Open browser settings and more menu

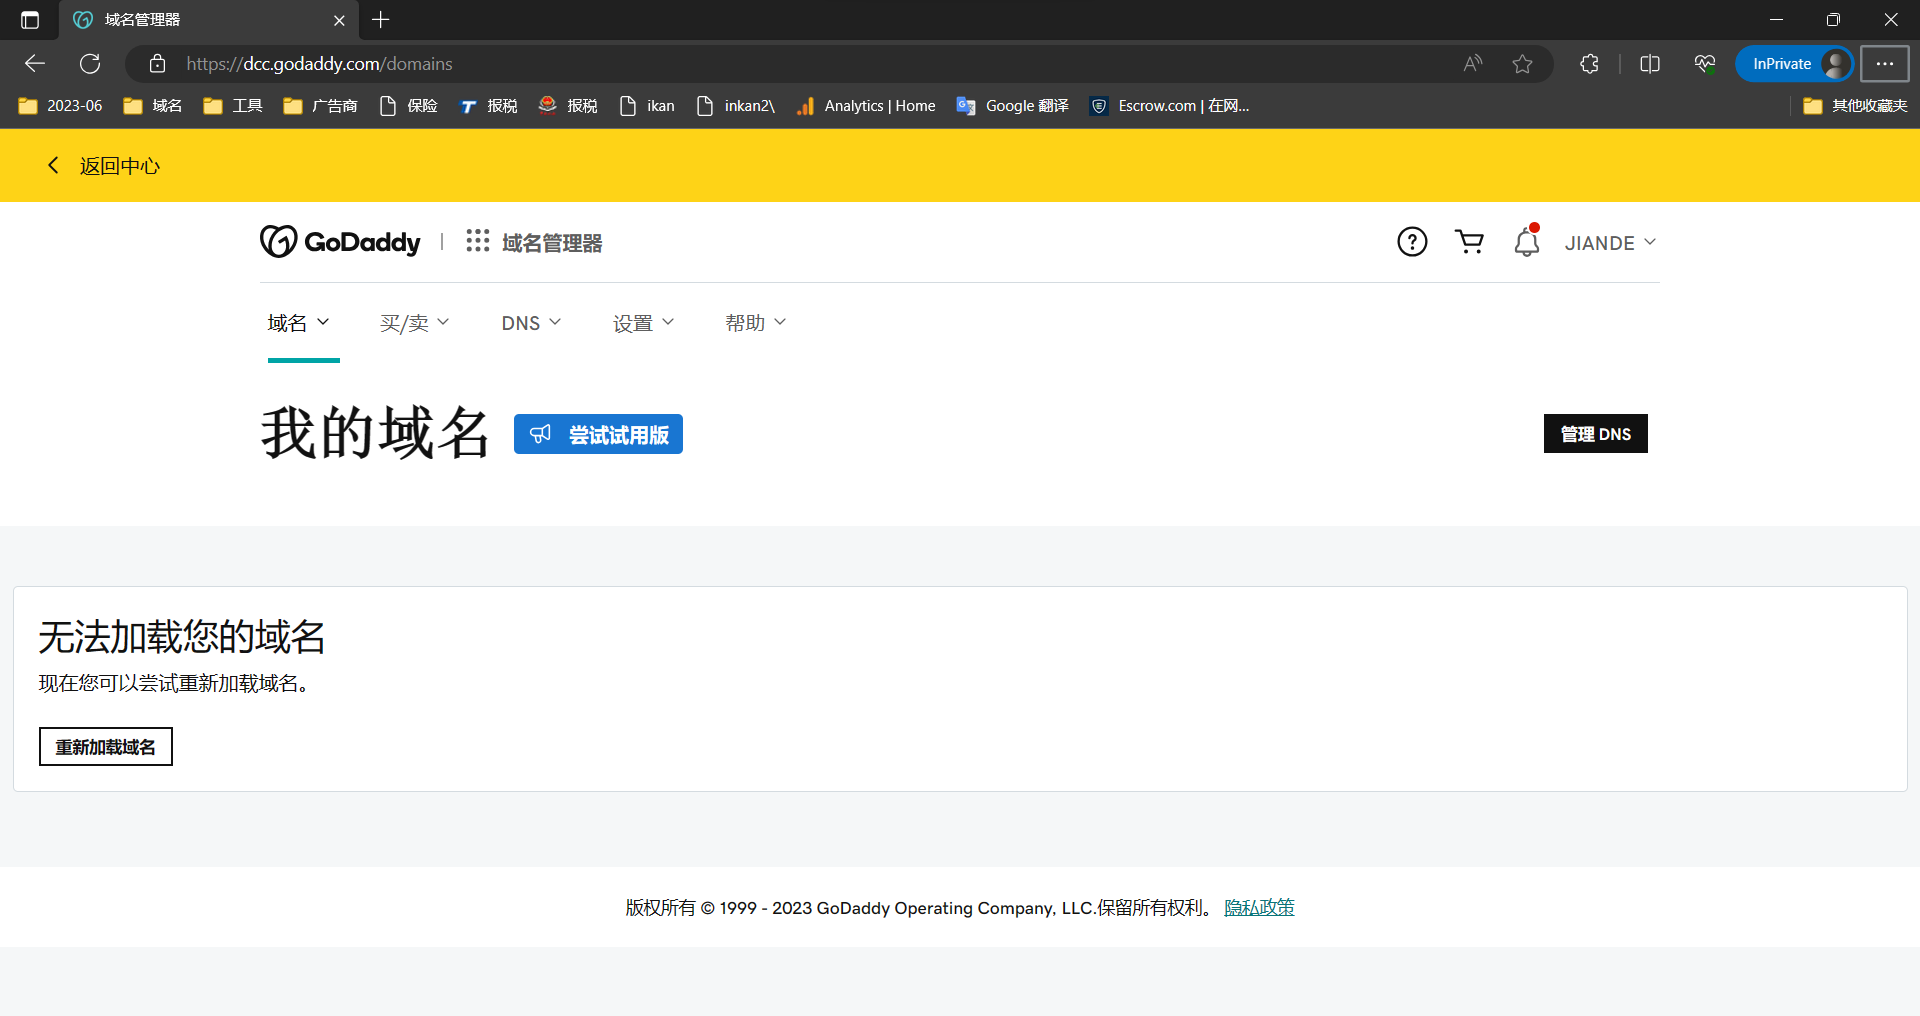click(x=1885, y=64)
